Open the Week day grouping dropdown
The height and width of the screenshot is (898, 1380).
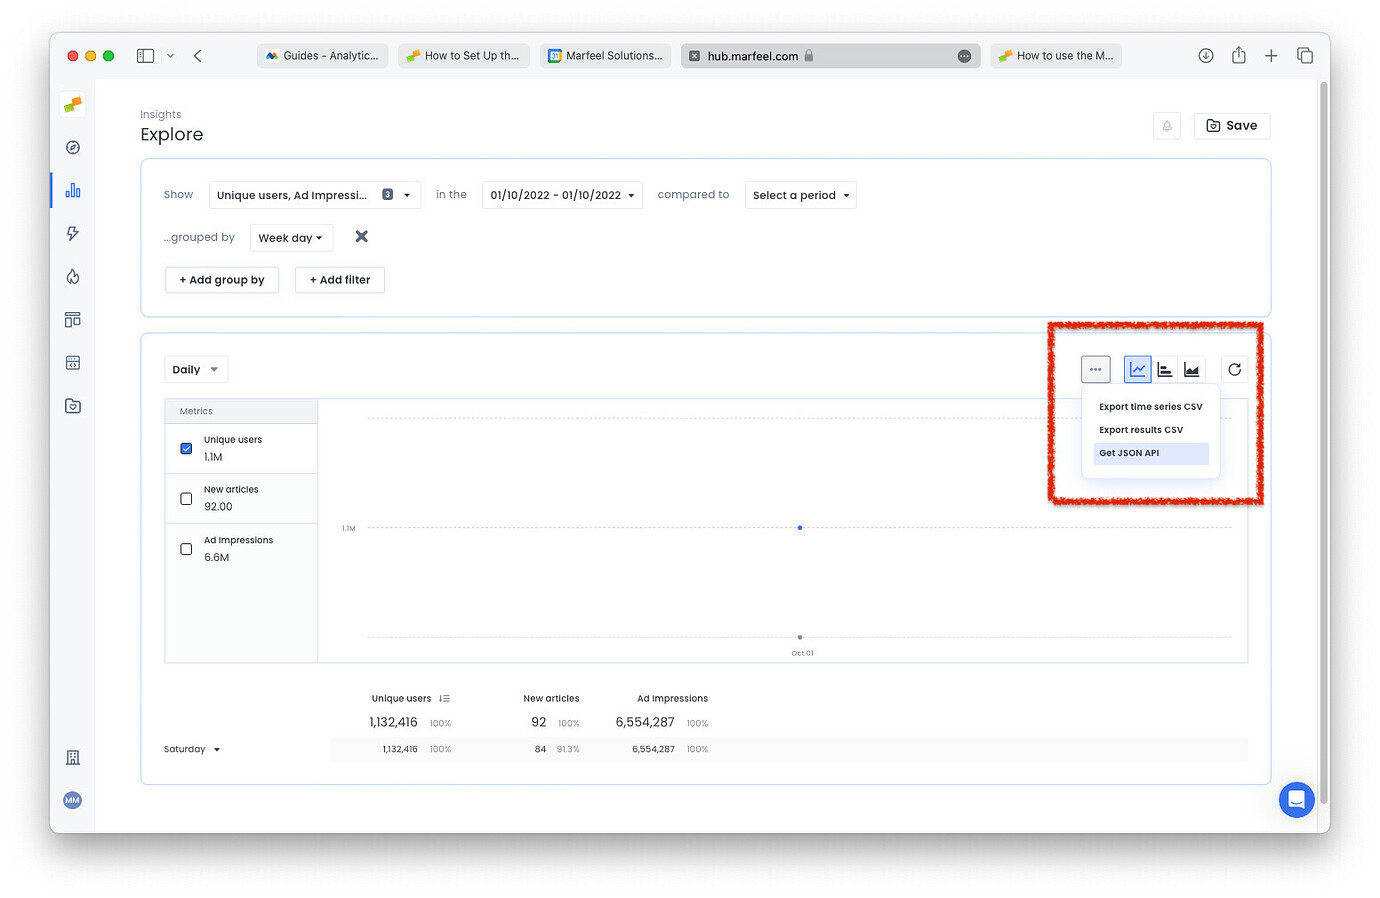coord(291,237)
